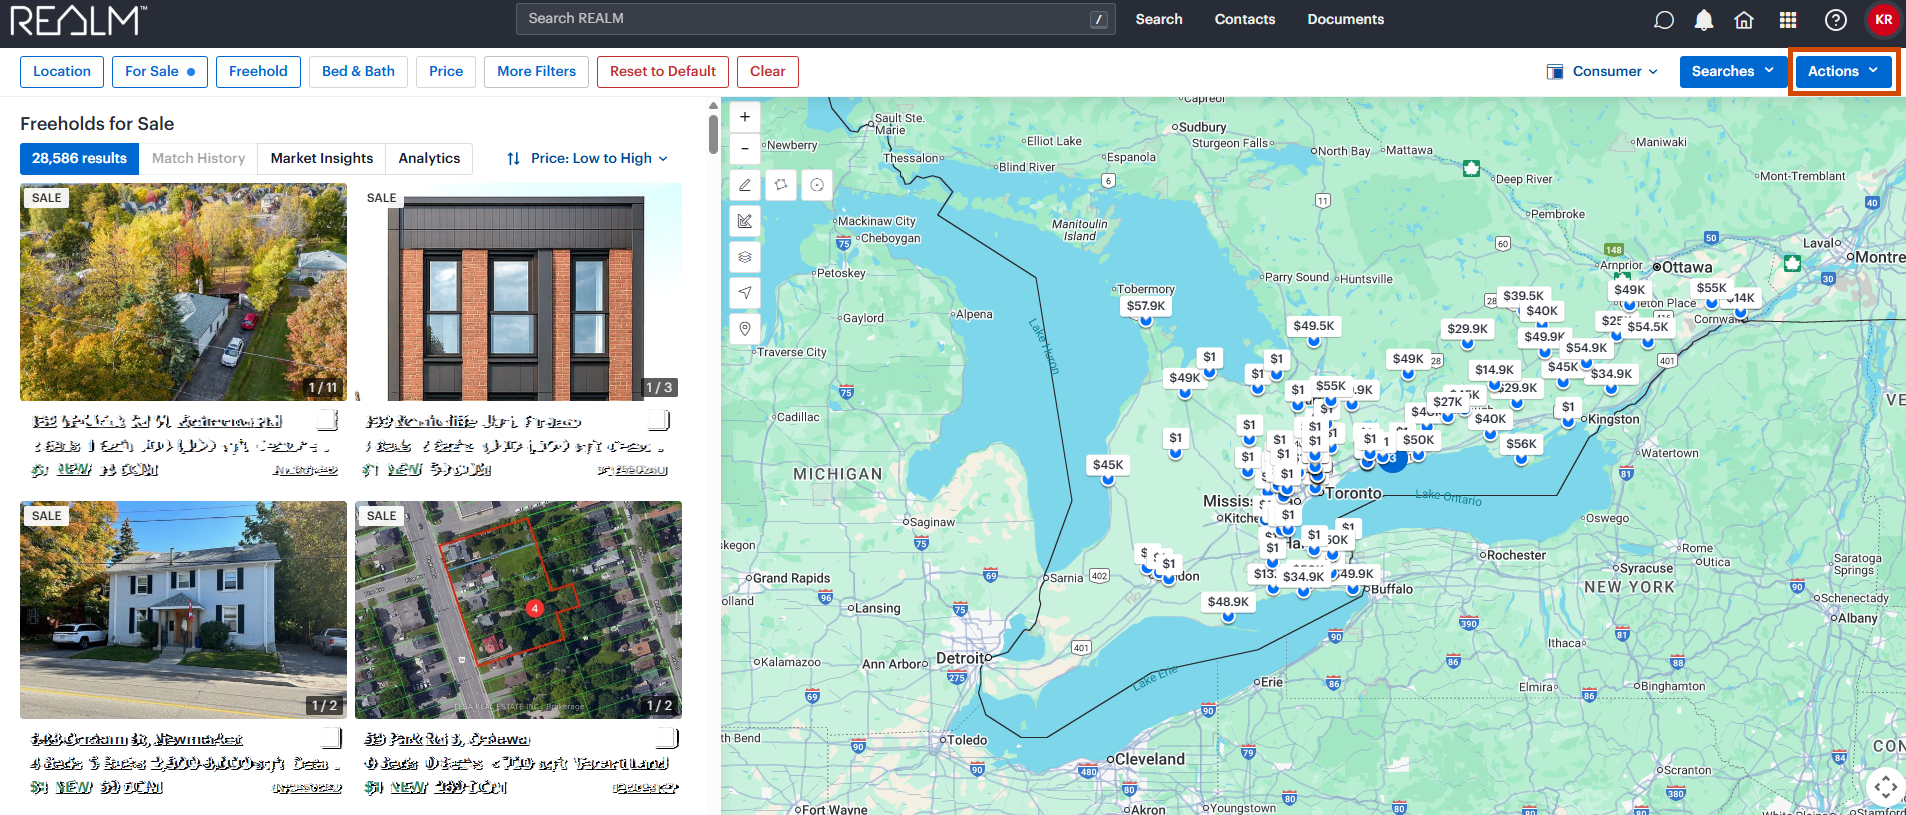Tick the checkbox on the first listing card

click(326, 420)
